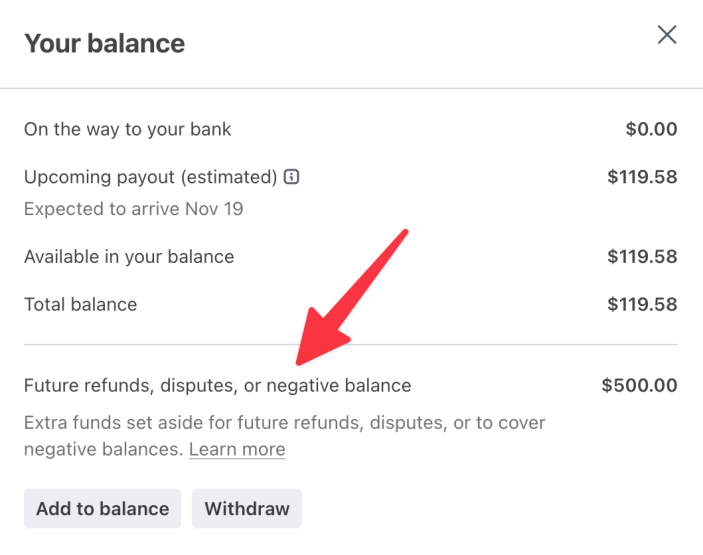
Task: Click the Upcoming payout (estimated) label
Action: (x=150, y=177)
